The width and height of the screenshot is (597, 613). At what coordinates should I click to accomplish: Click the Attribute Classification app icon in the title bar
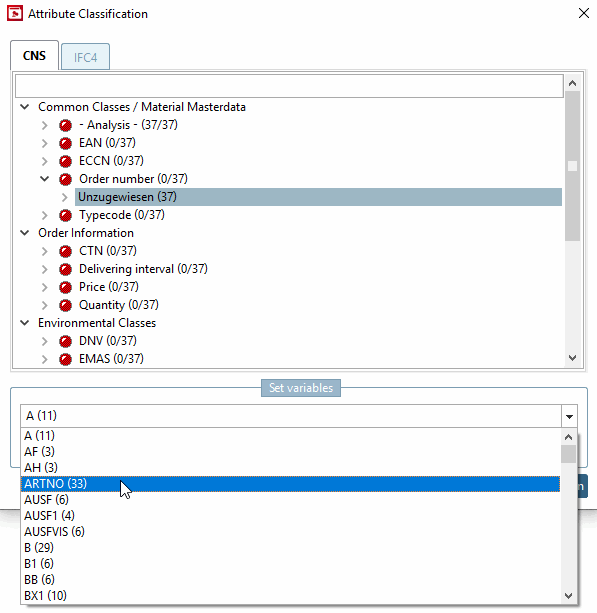[15, 14]
